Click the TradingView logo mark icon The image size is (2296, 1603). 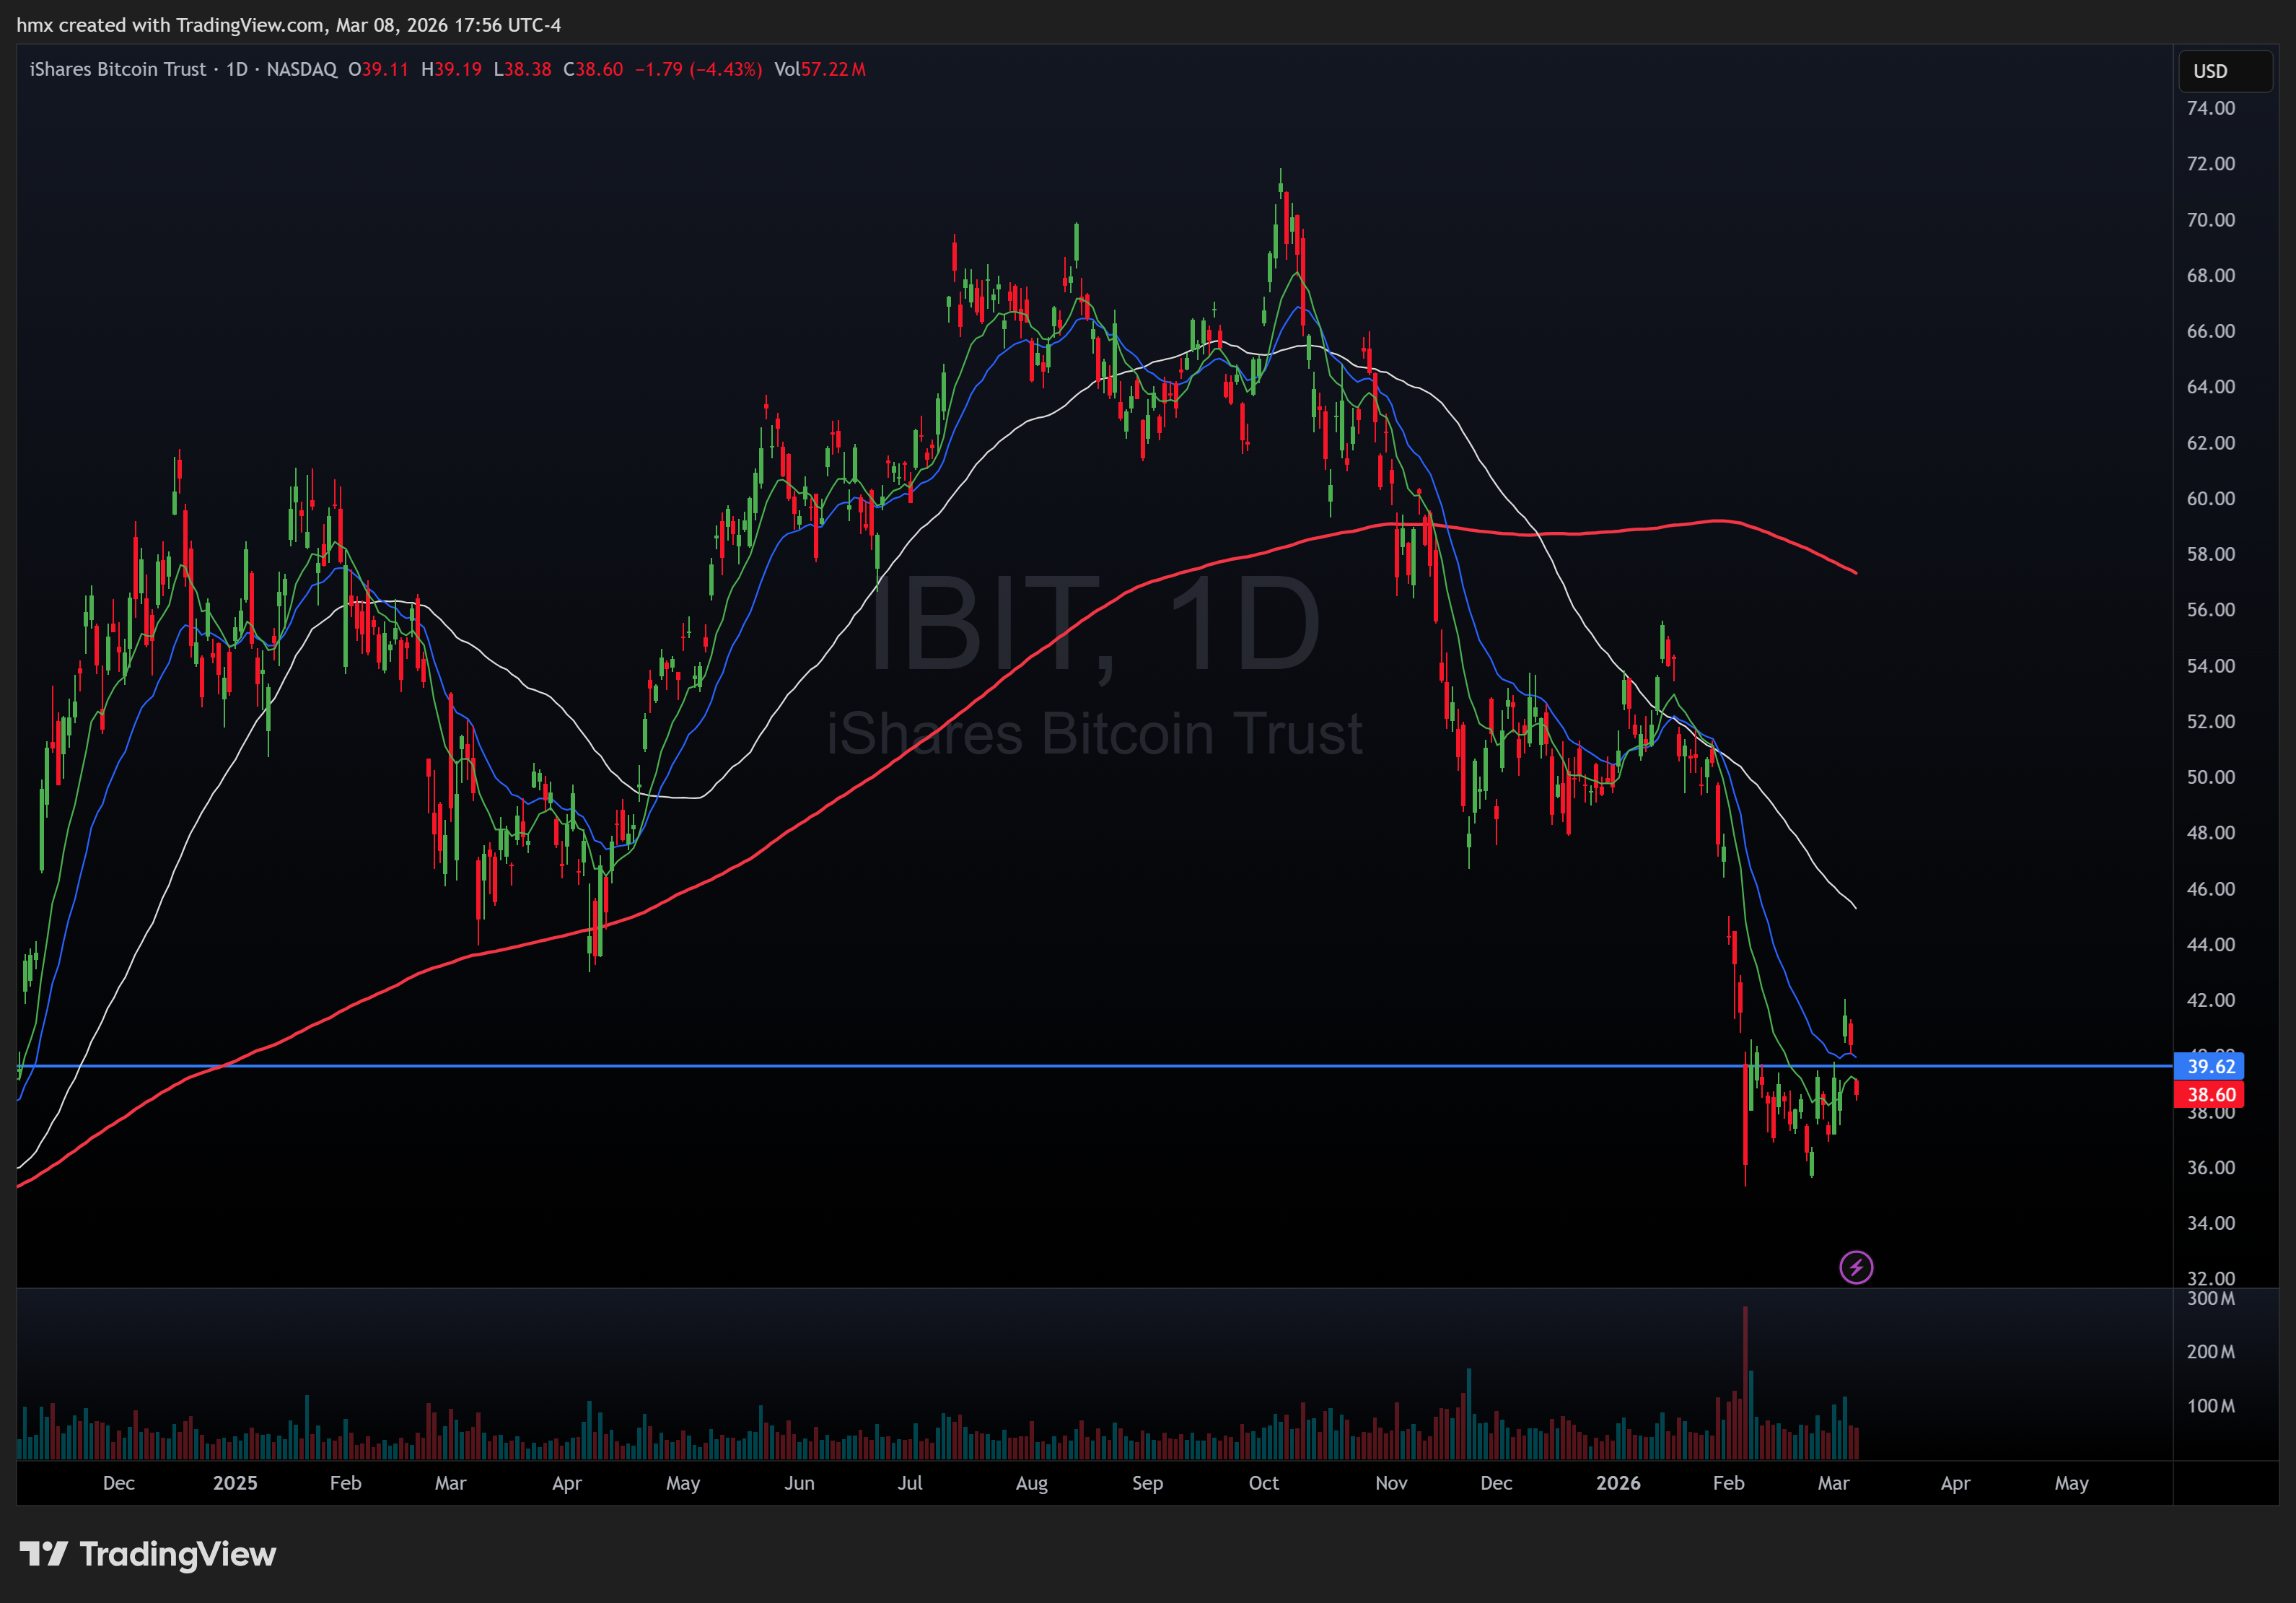tap(43, 1553)
